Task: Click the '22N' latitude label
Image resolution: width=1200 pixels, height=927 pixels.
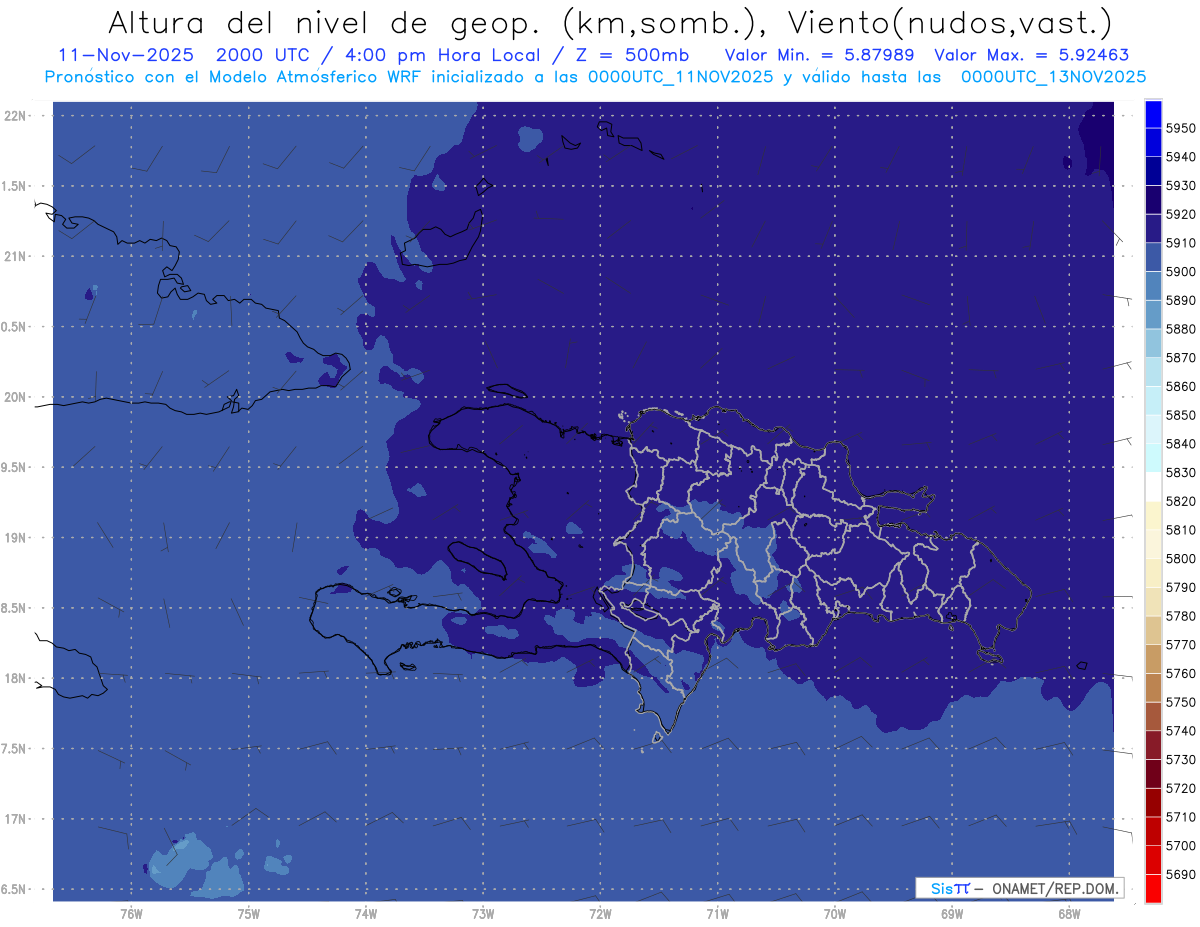Action: pyautogui.click(x=17, y=116)
